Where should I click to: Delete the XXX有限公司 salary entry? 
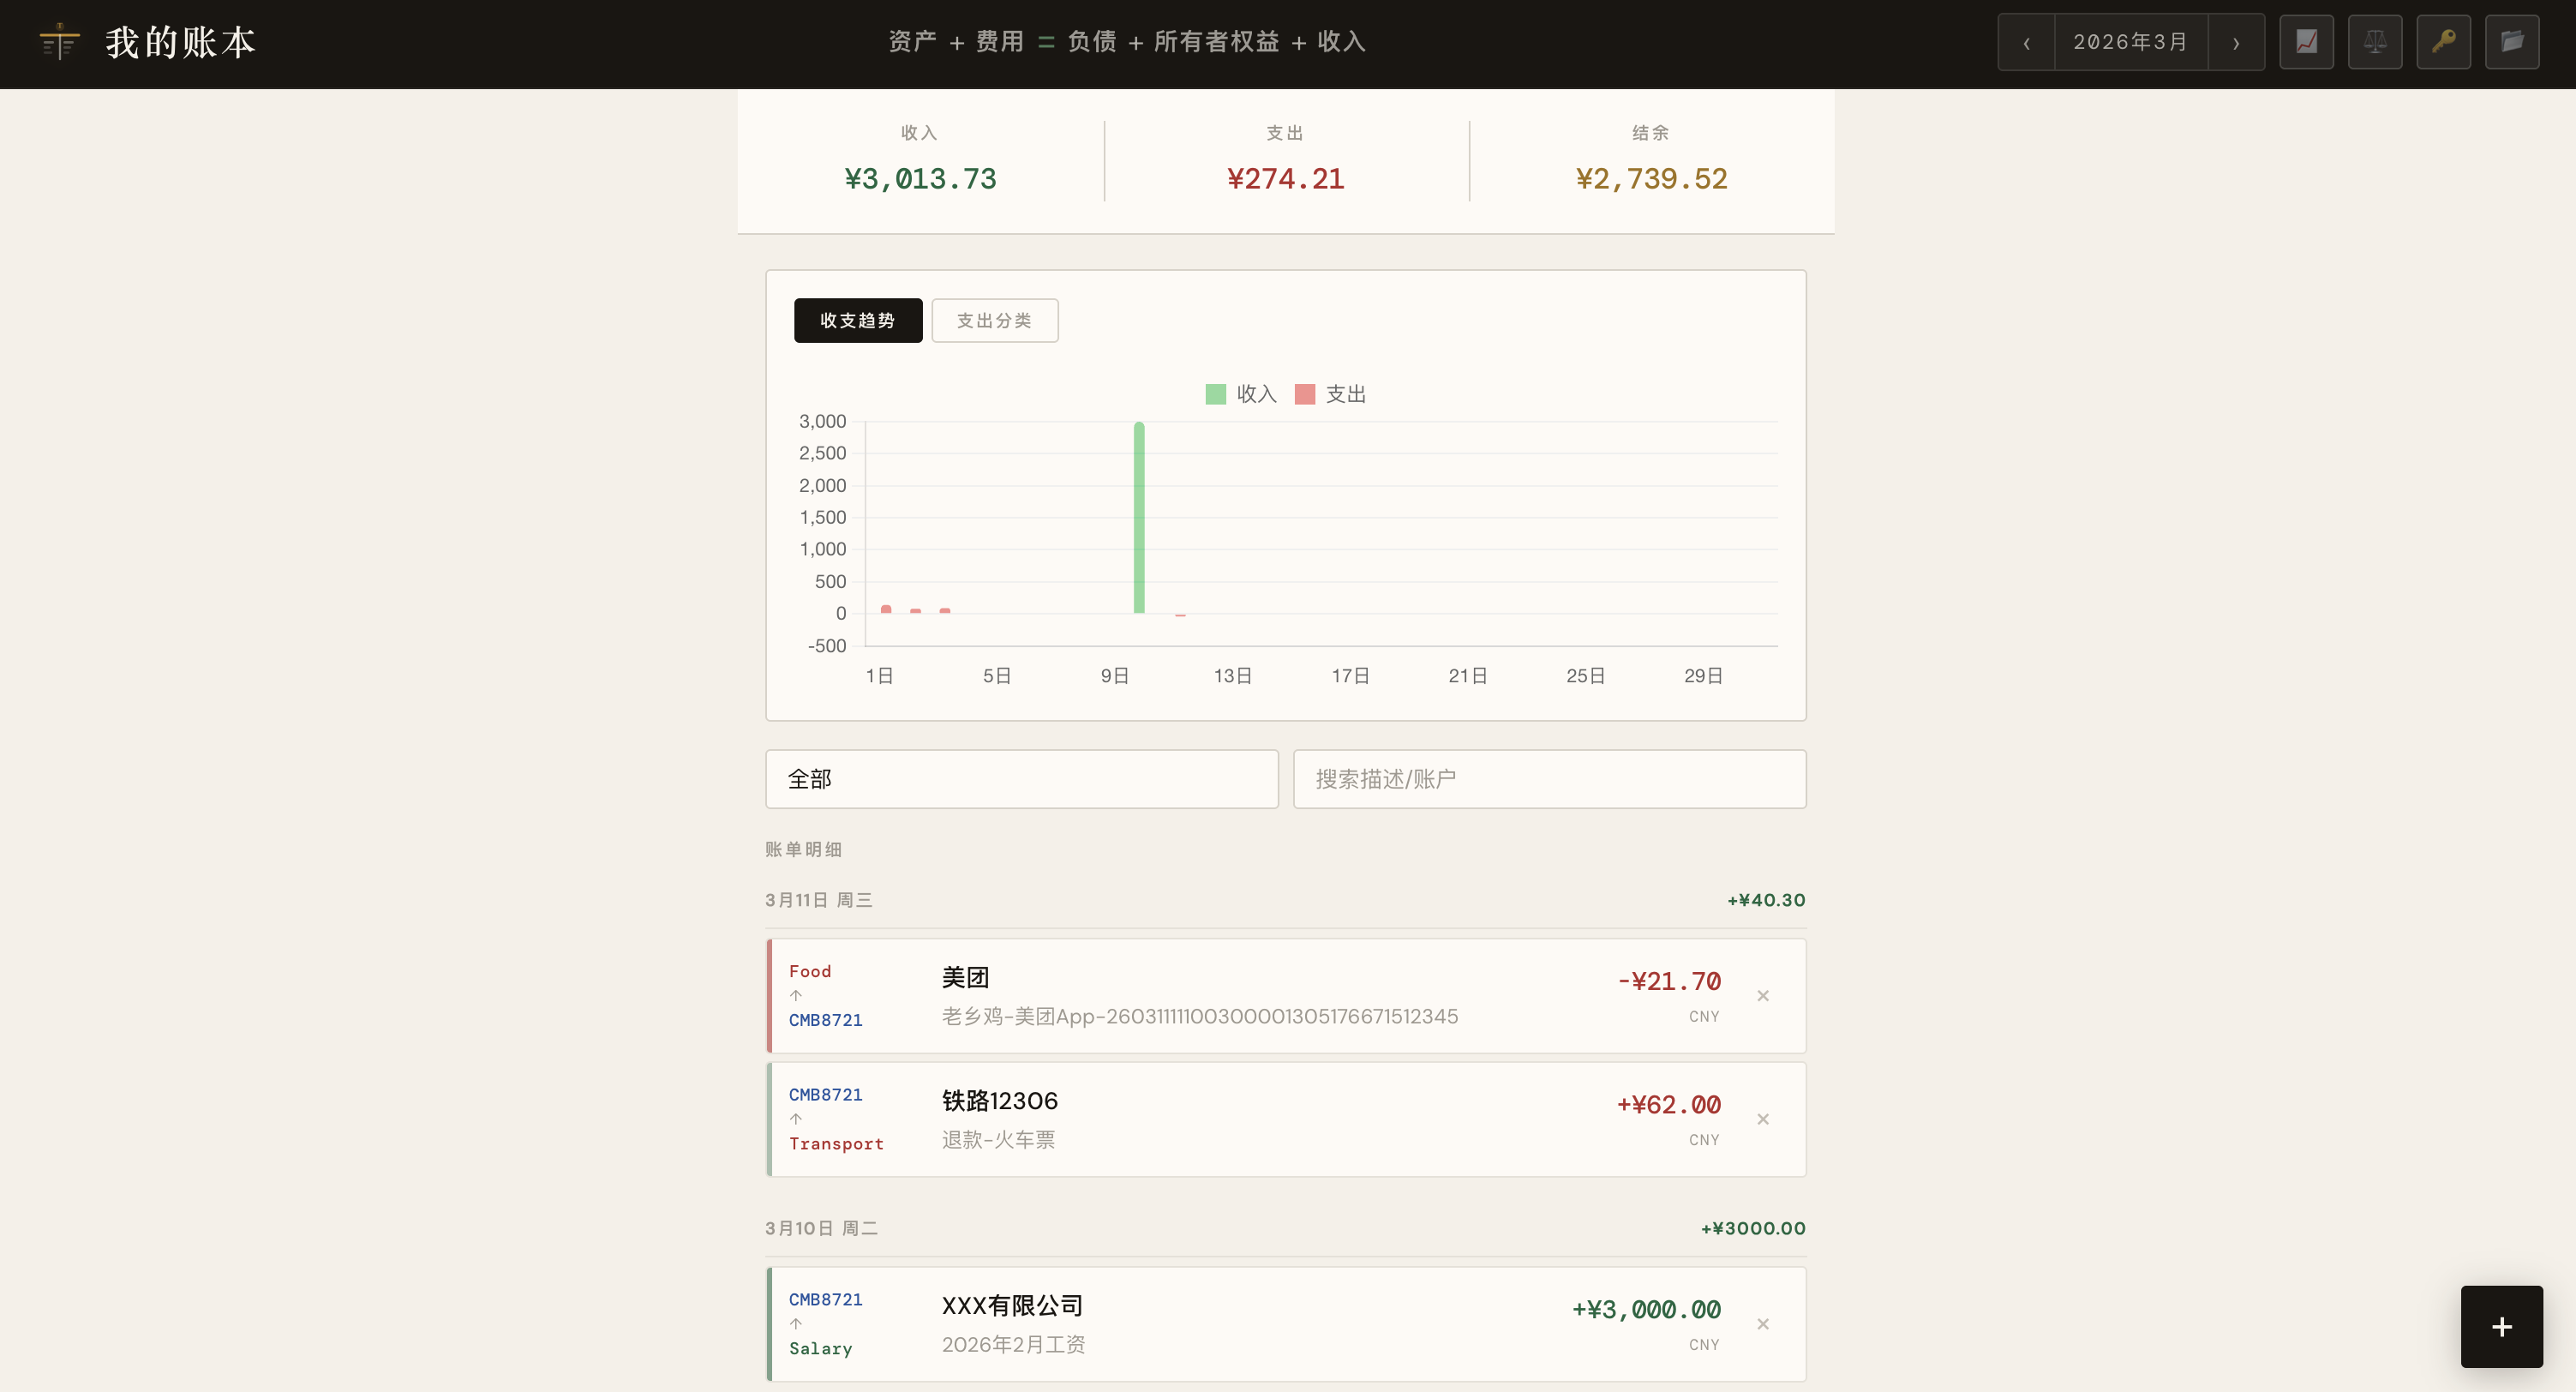coord(1763,1324)
